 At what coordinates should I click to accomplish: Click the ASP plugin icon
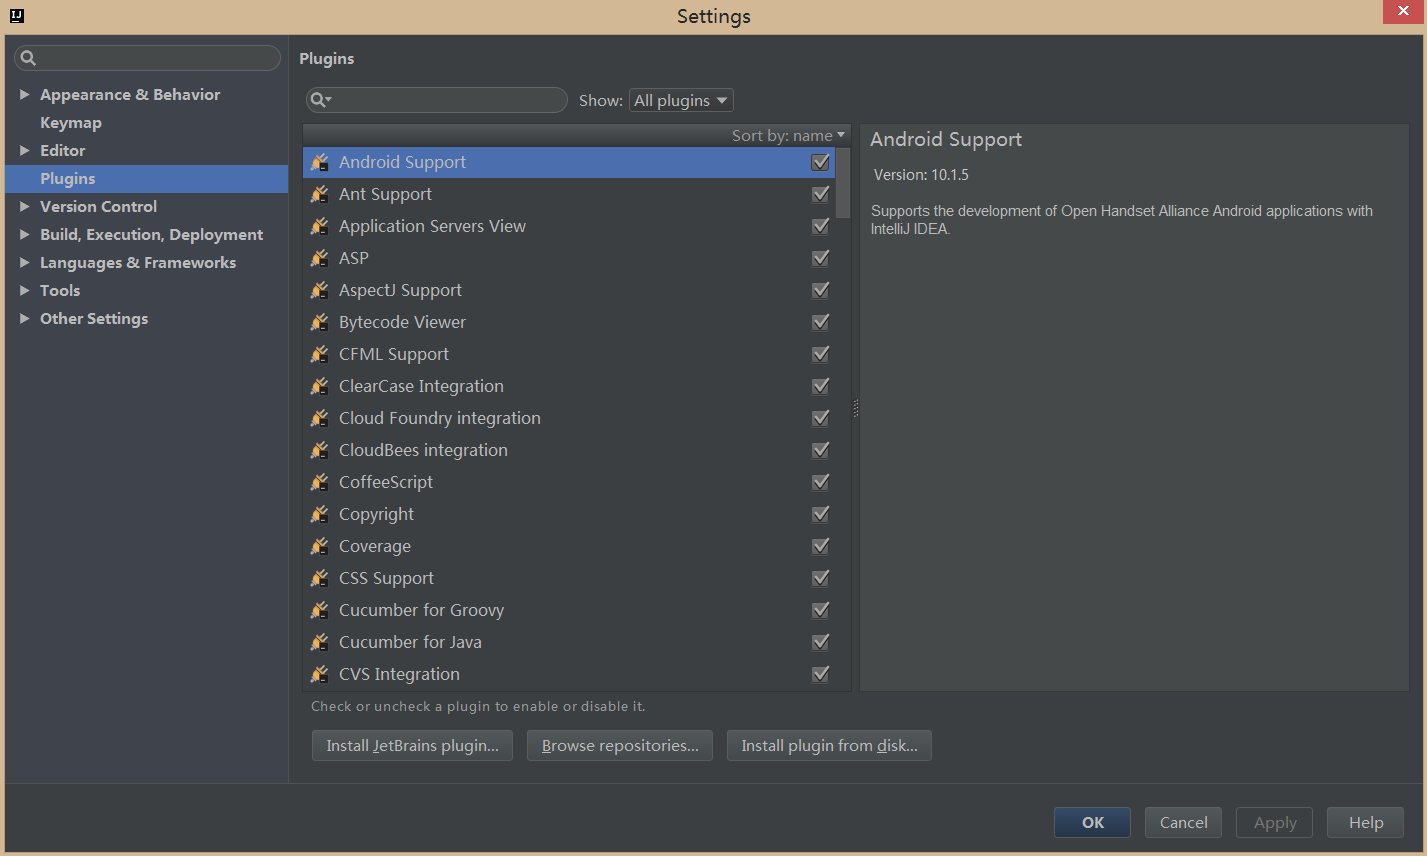(x=320, y=258)
